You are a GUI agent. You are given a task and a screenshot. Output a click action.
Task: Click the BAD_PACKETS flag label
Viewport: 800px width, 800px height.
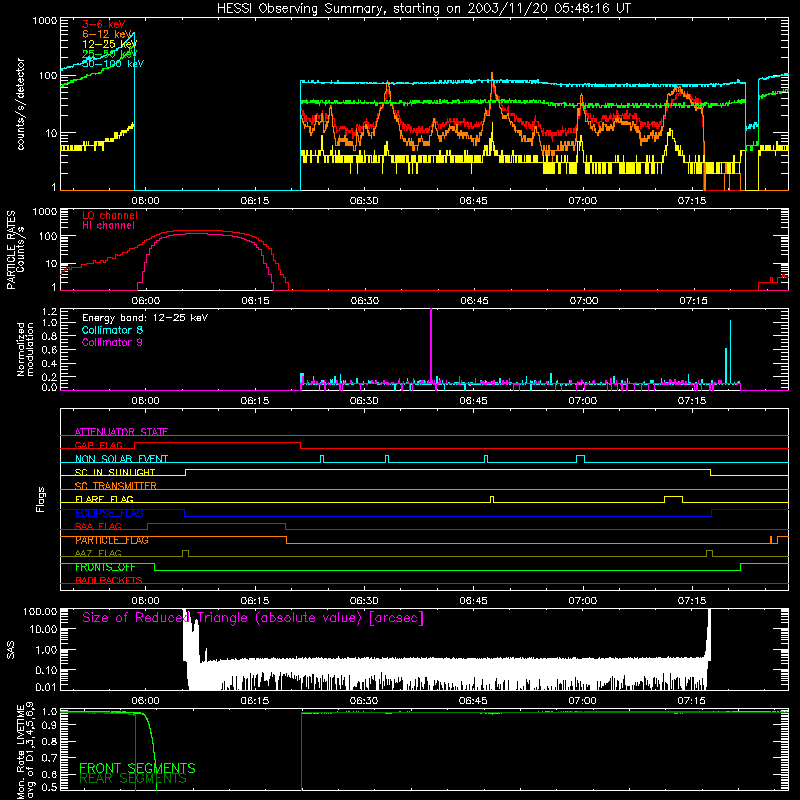(109, 580)
